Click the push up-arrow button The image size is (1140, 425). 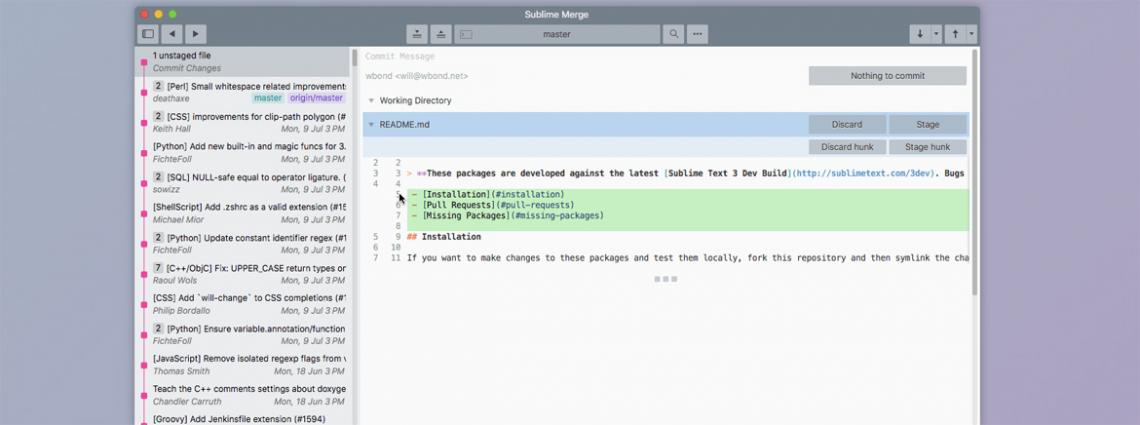tap(955, 34)
